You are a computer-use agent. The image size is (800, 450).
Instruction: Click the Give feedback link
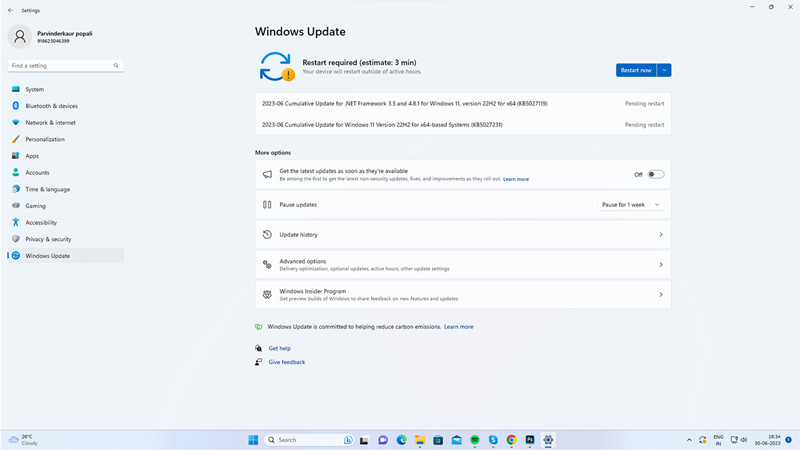287,362
